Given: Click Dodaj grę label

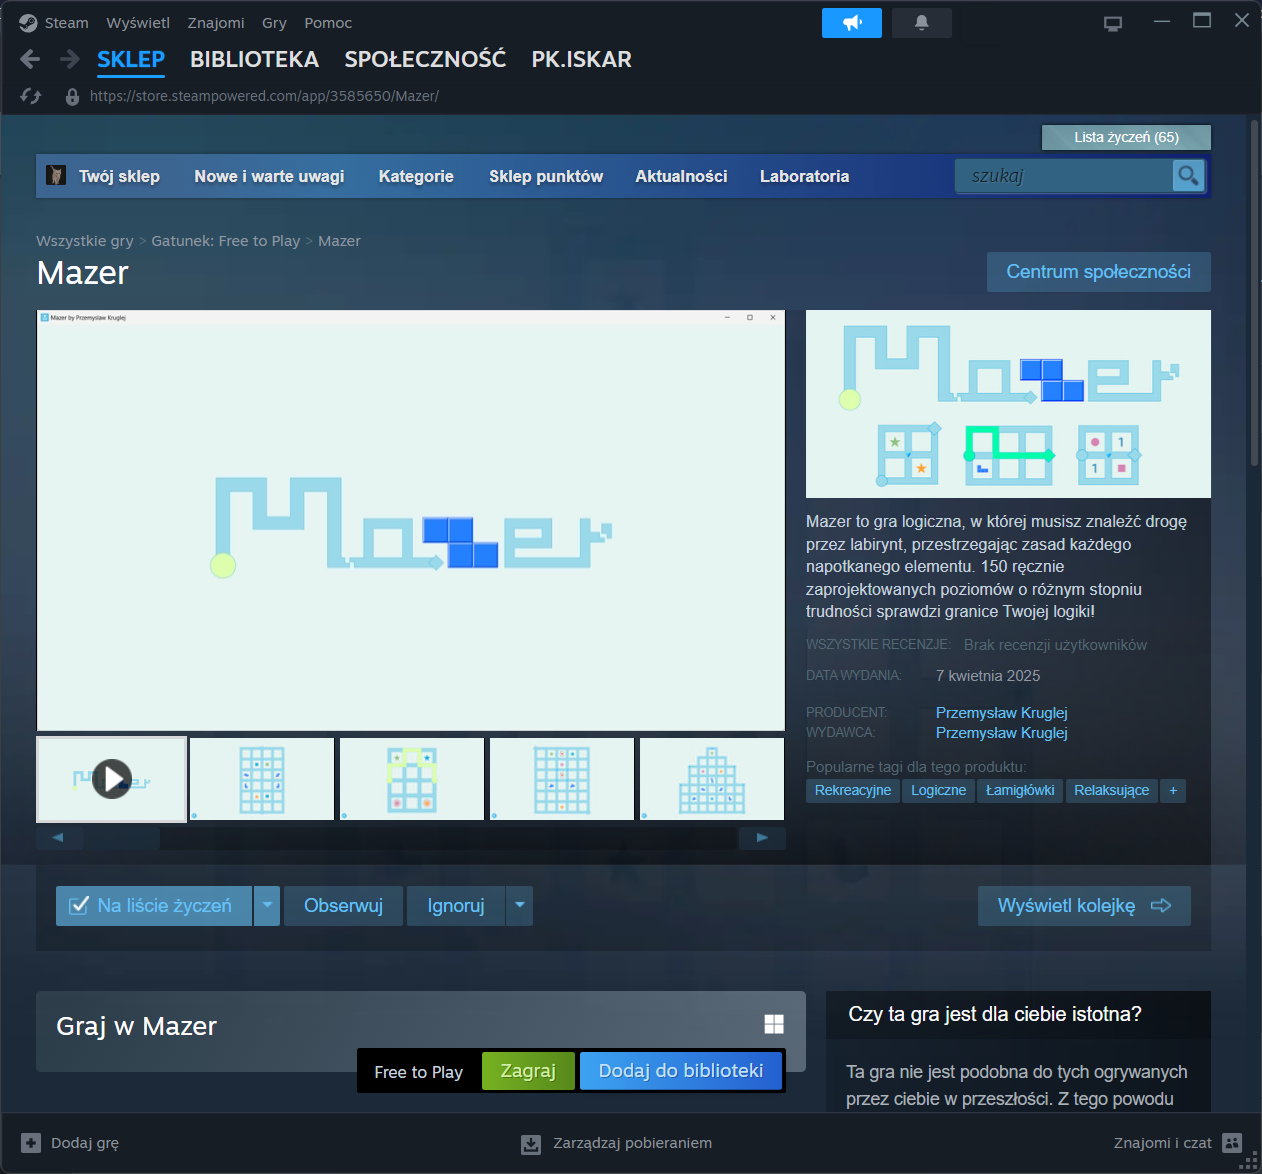Looking at the screenshot, I should (85, 1143).
